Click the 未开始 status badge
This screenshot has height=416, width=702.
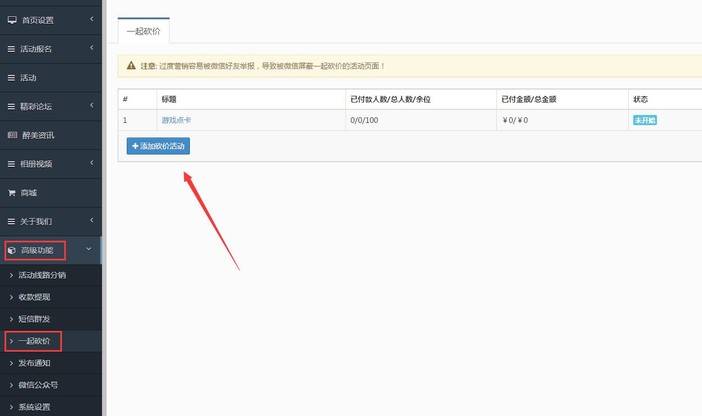coord(645,120)
